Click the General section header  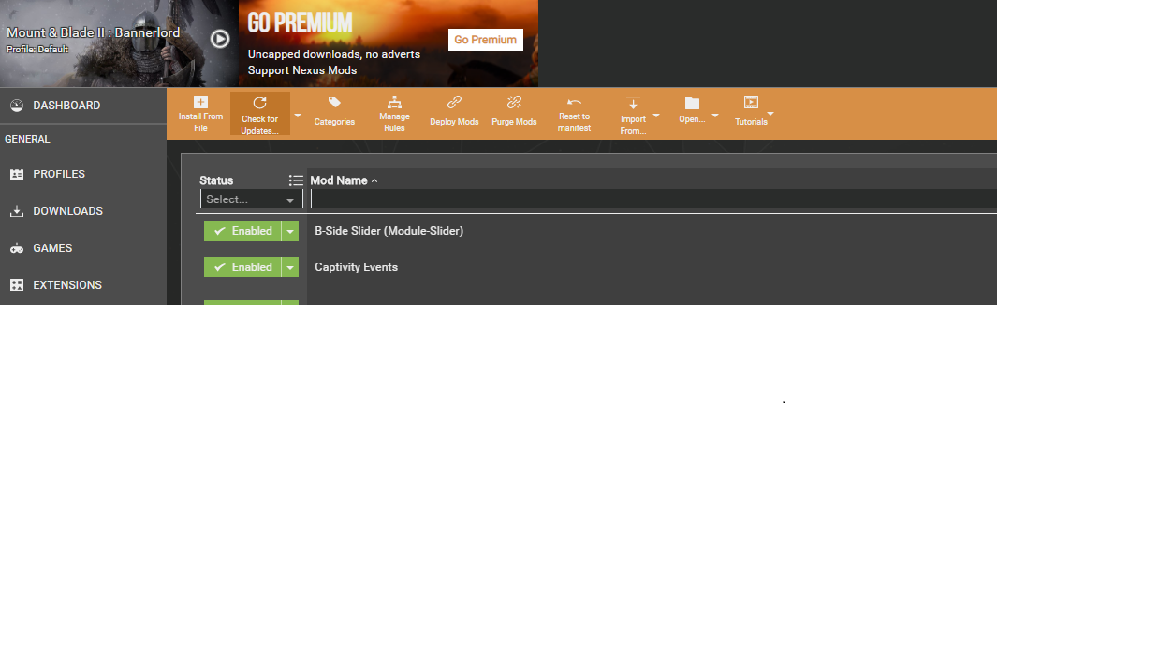click(28, 139)
